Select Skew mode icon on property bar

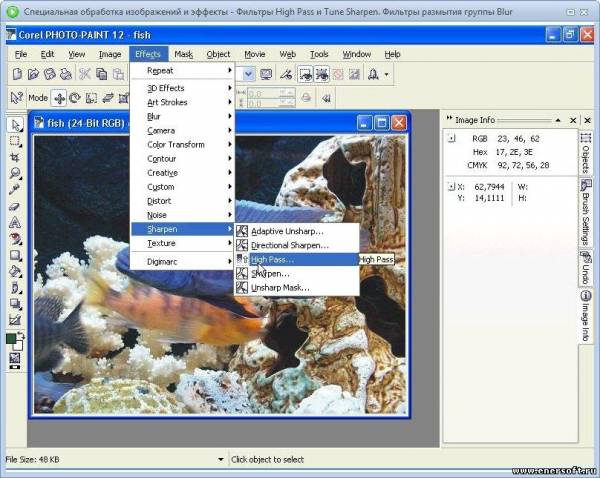[108, 98]
